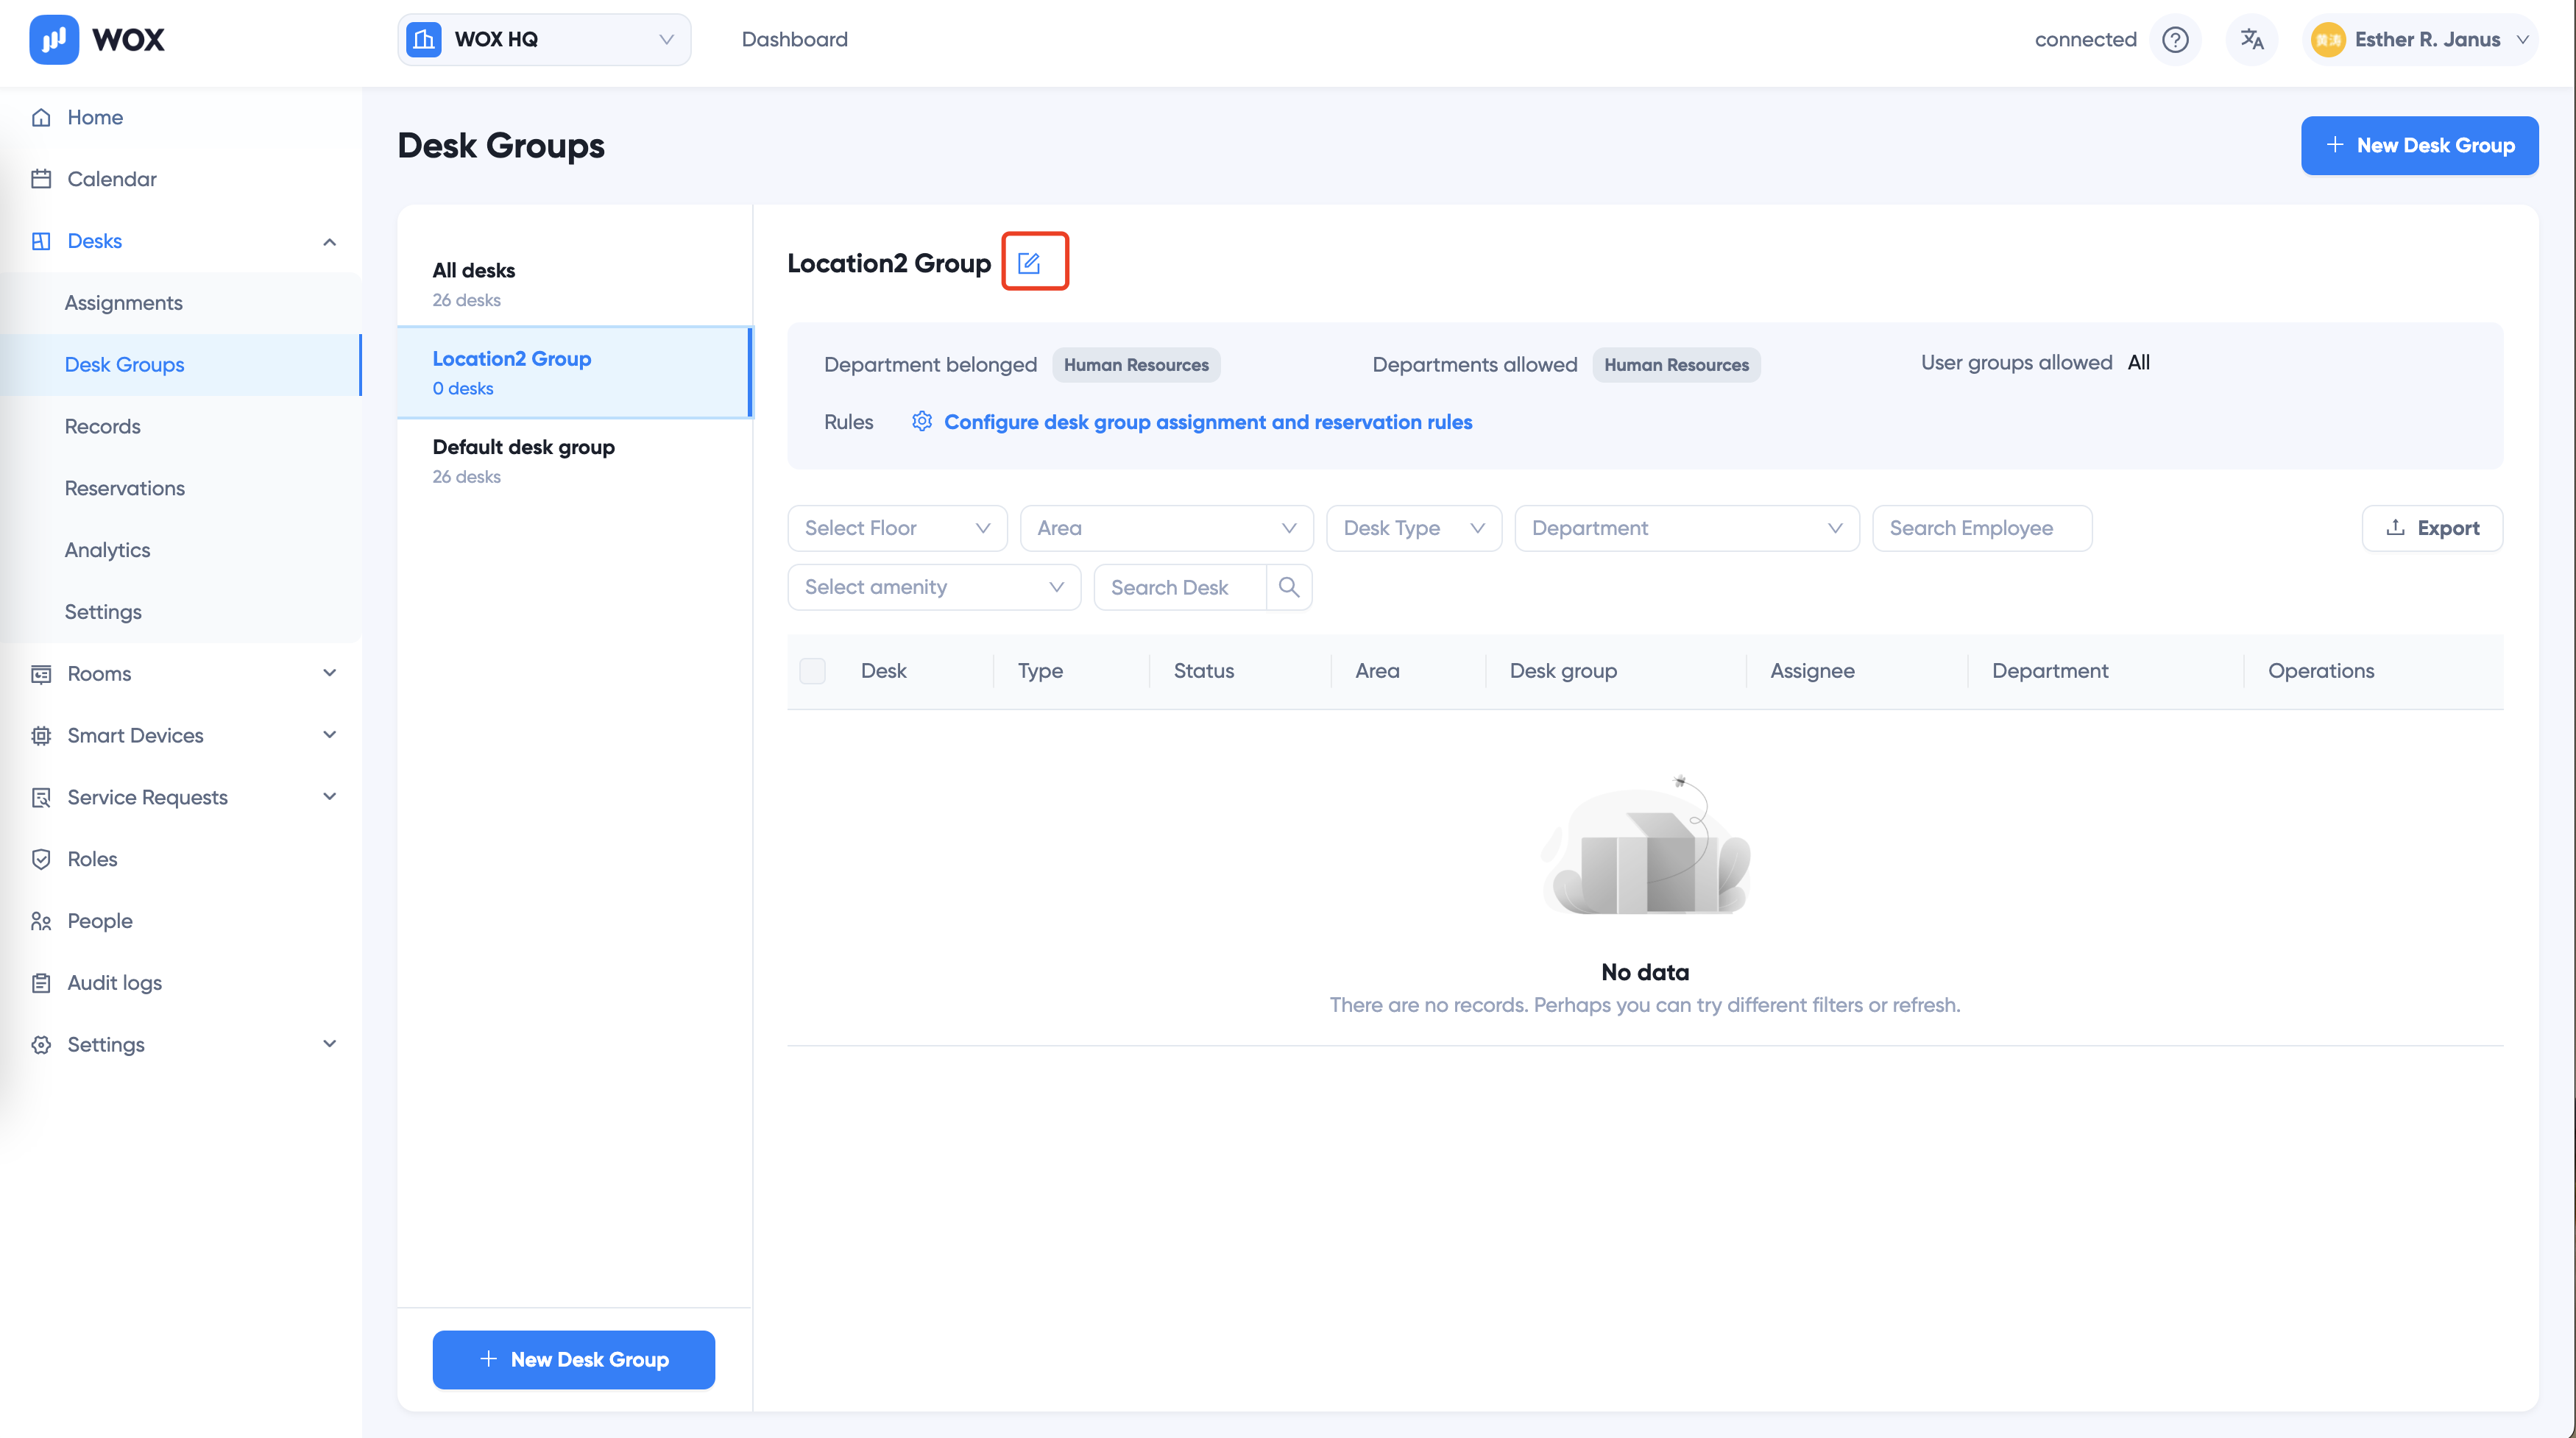Click the Operations column header

click(x=2320, y=671)
